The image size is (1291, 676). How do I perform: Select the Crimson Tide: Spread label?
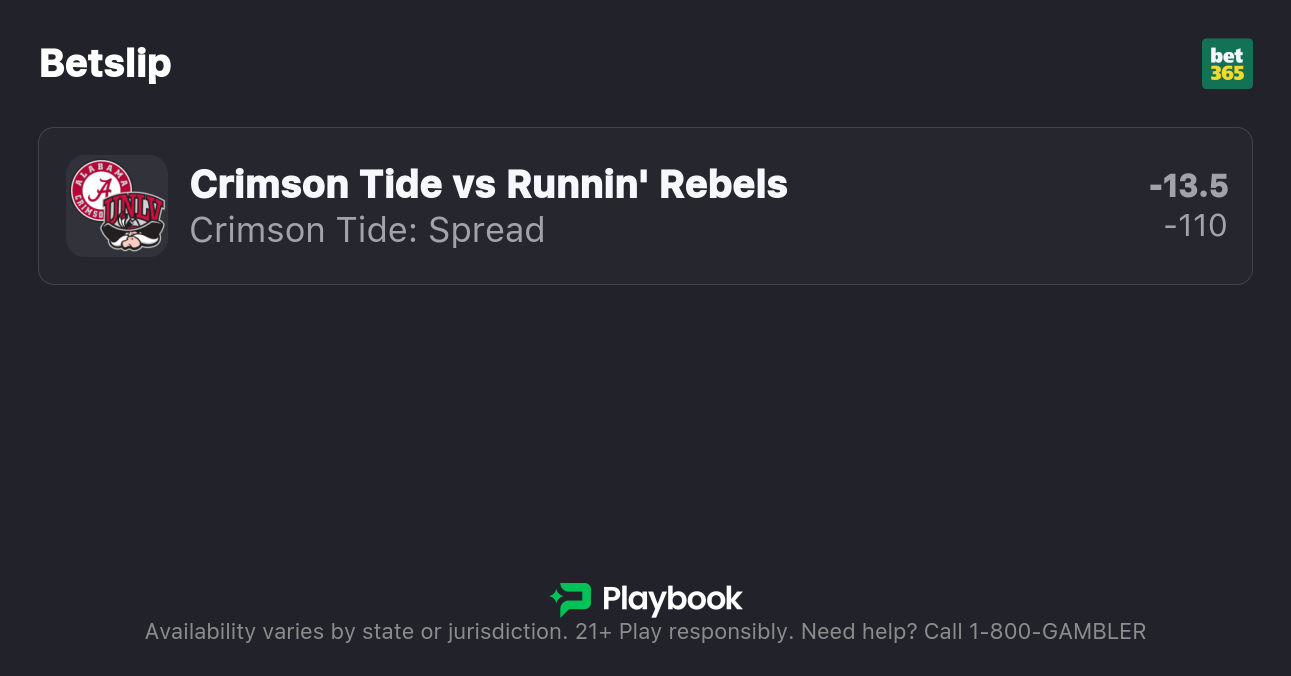(367, 230)
